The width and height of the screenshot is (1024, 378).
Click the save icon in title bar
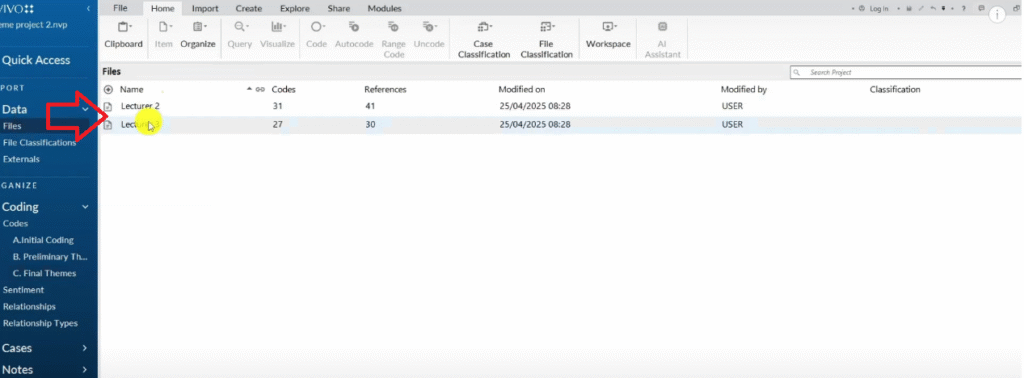tap(910, 8)
